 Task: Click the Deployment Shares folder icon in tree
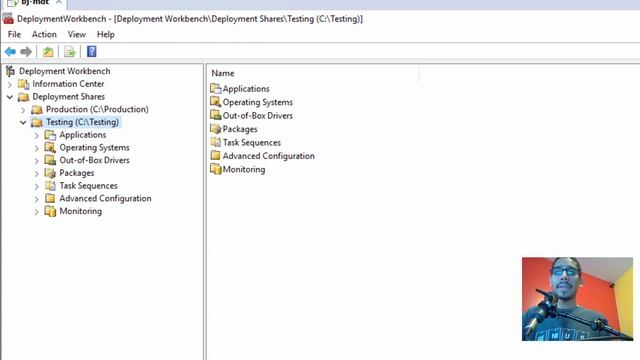[x=24, y=97]
